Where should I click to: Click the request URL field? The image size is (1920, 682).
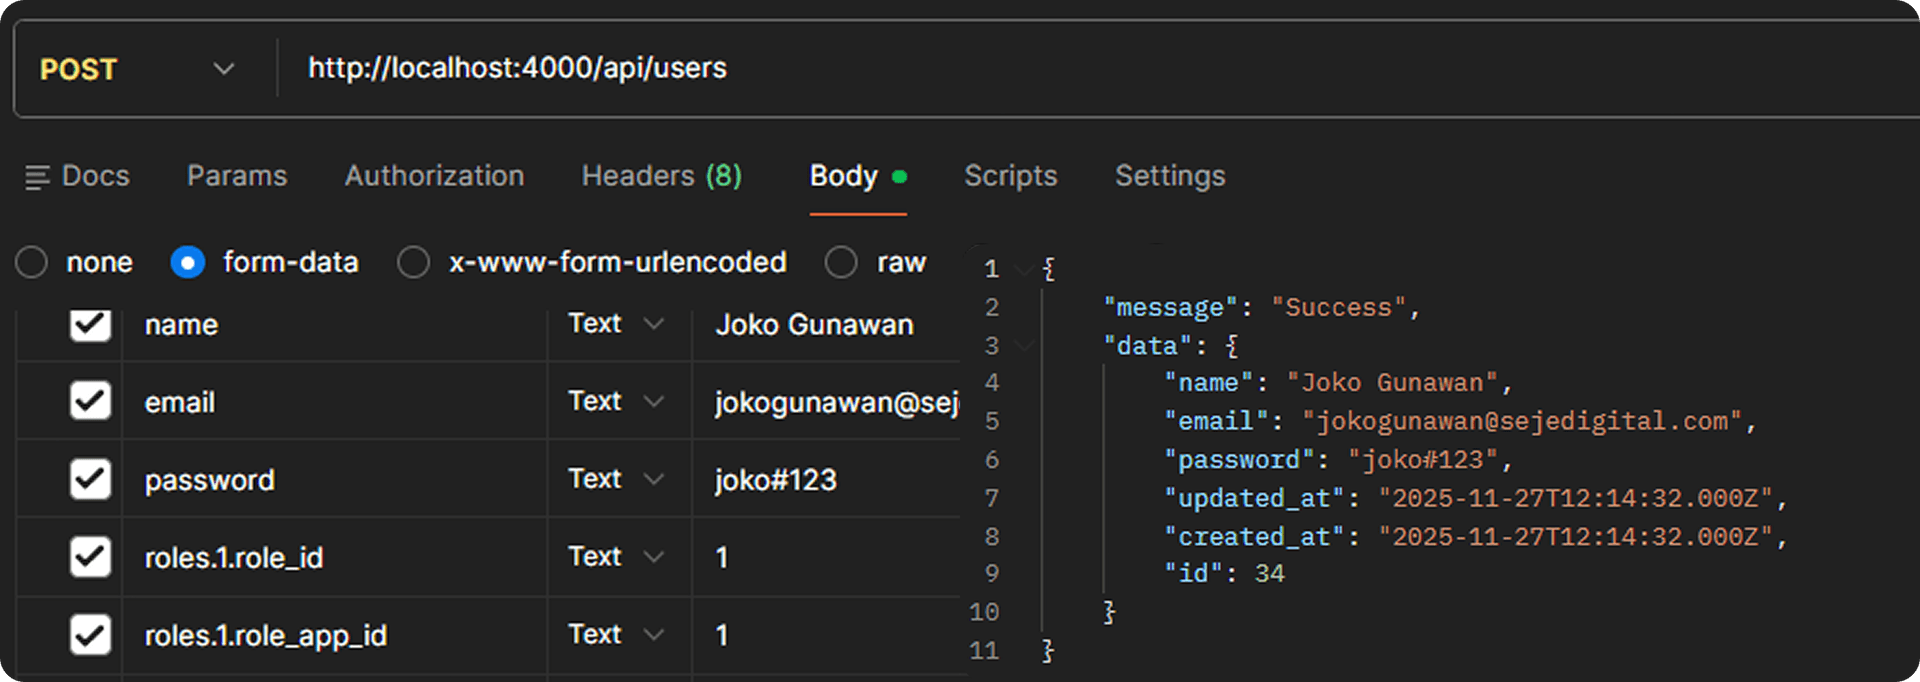1100,68
